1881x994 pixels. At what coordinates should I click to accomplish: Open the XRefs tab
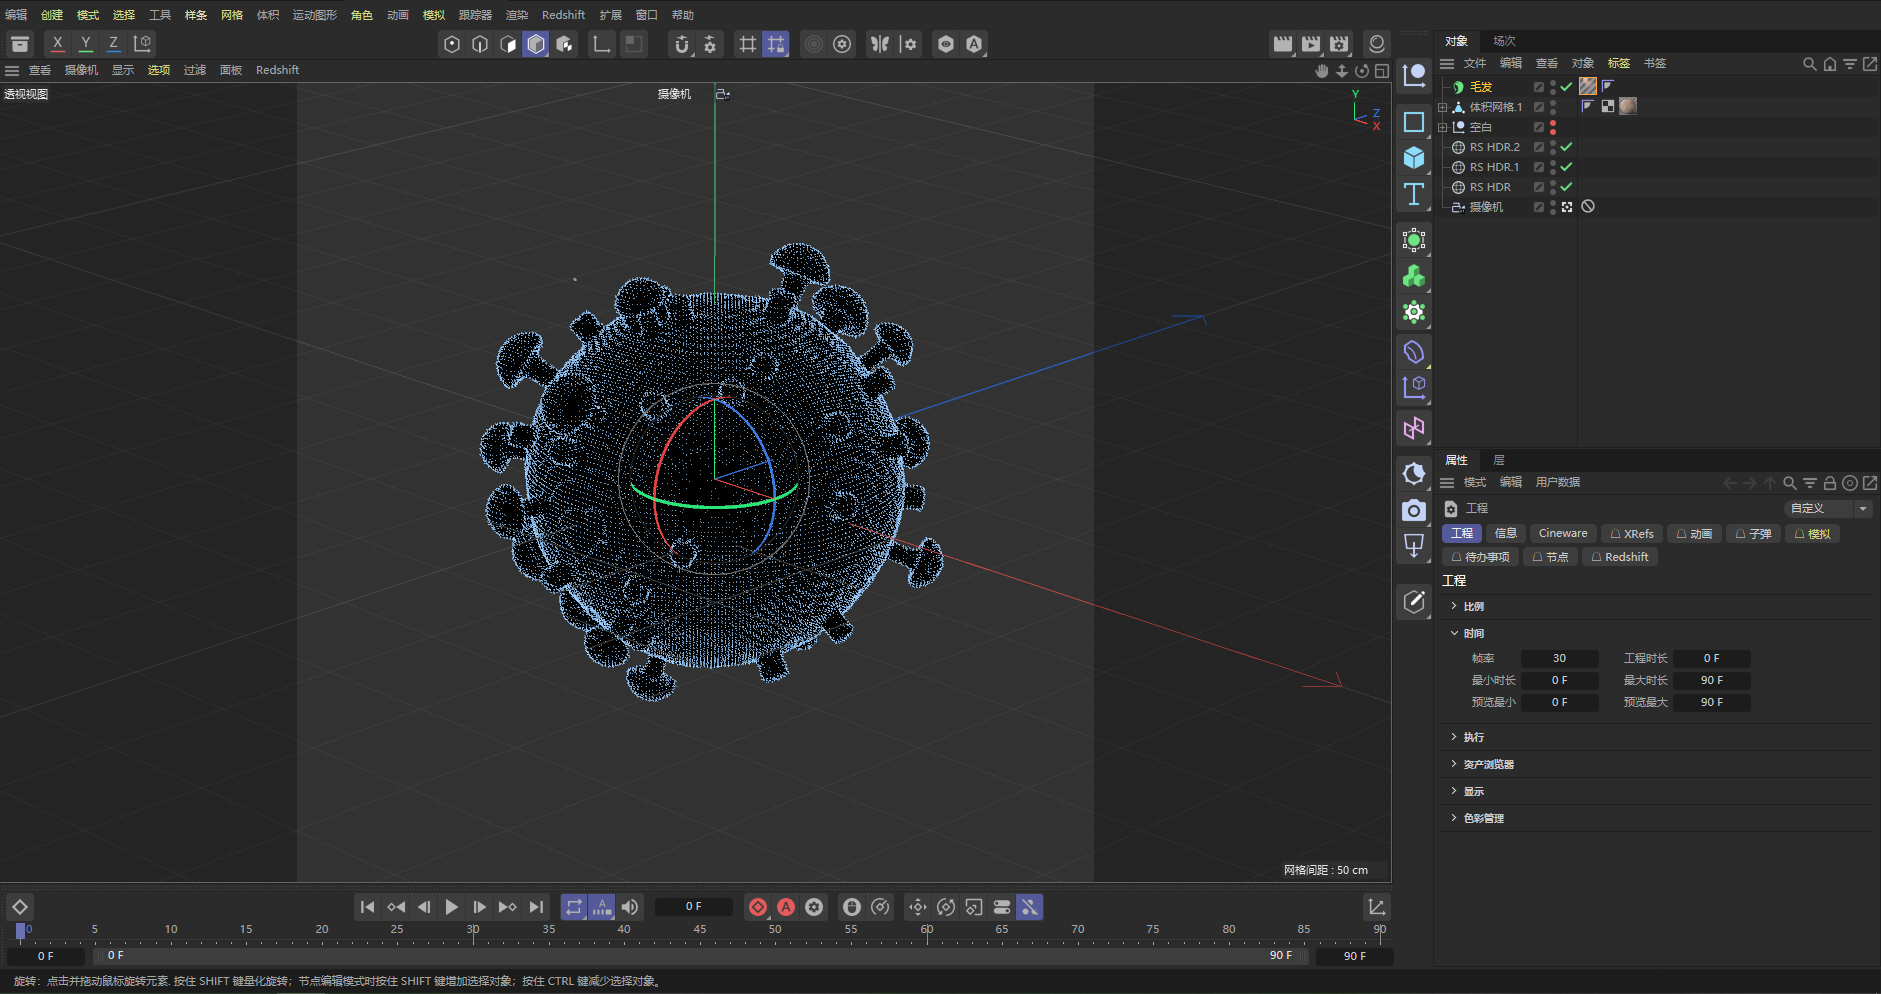[1631, 534]
